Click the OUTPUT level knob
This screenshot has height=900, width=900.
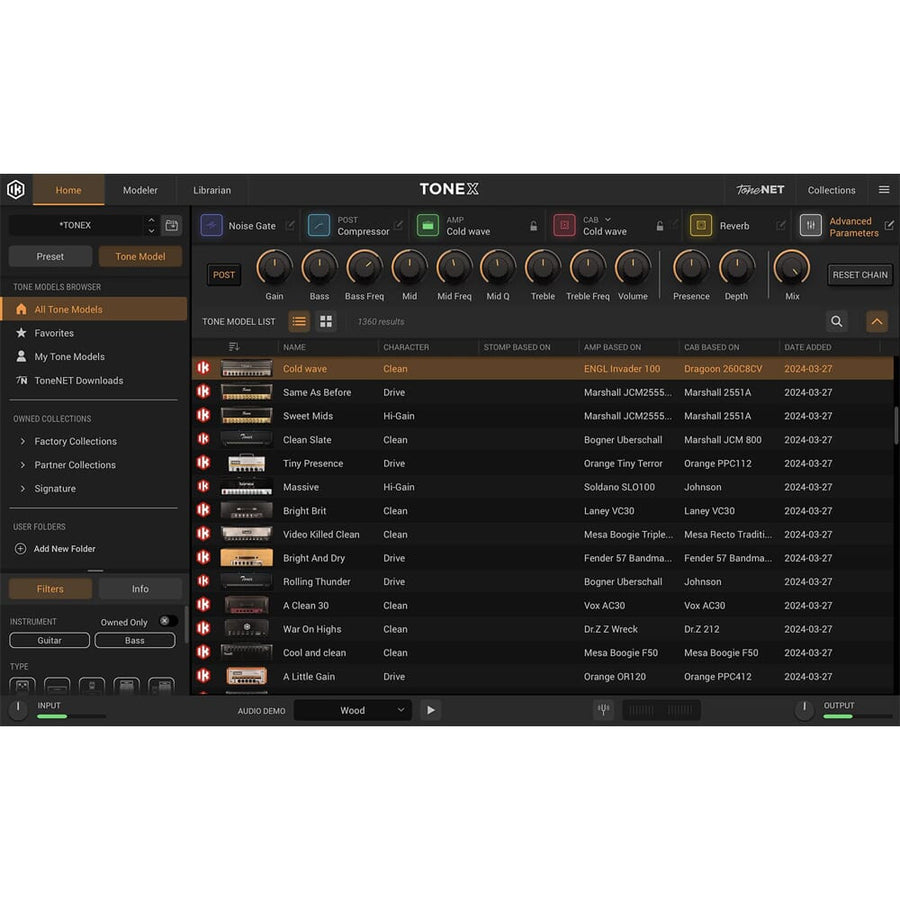[x=804, y=709]
